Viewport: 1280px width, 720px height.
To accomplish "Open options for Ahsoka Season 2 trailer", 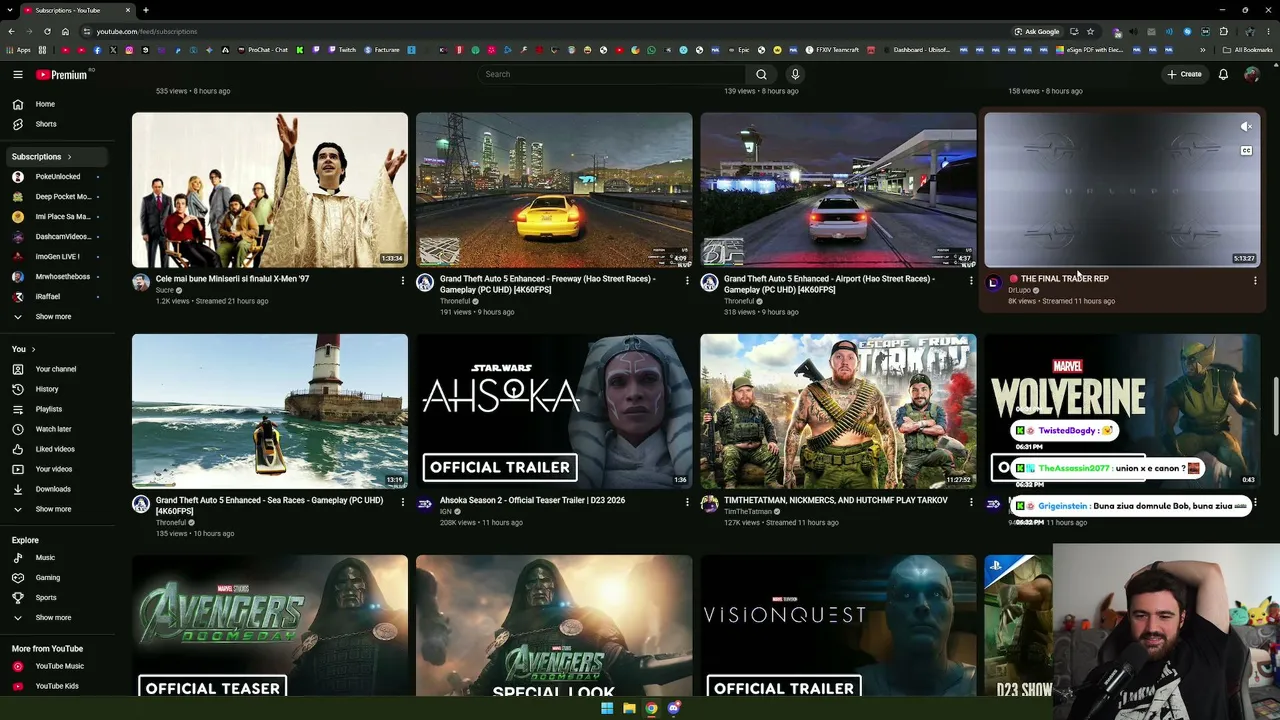I will (x=687, y=502).
